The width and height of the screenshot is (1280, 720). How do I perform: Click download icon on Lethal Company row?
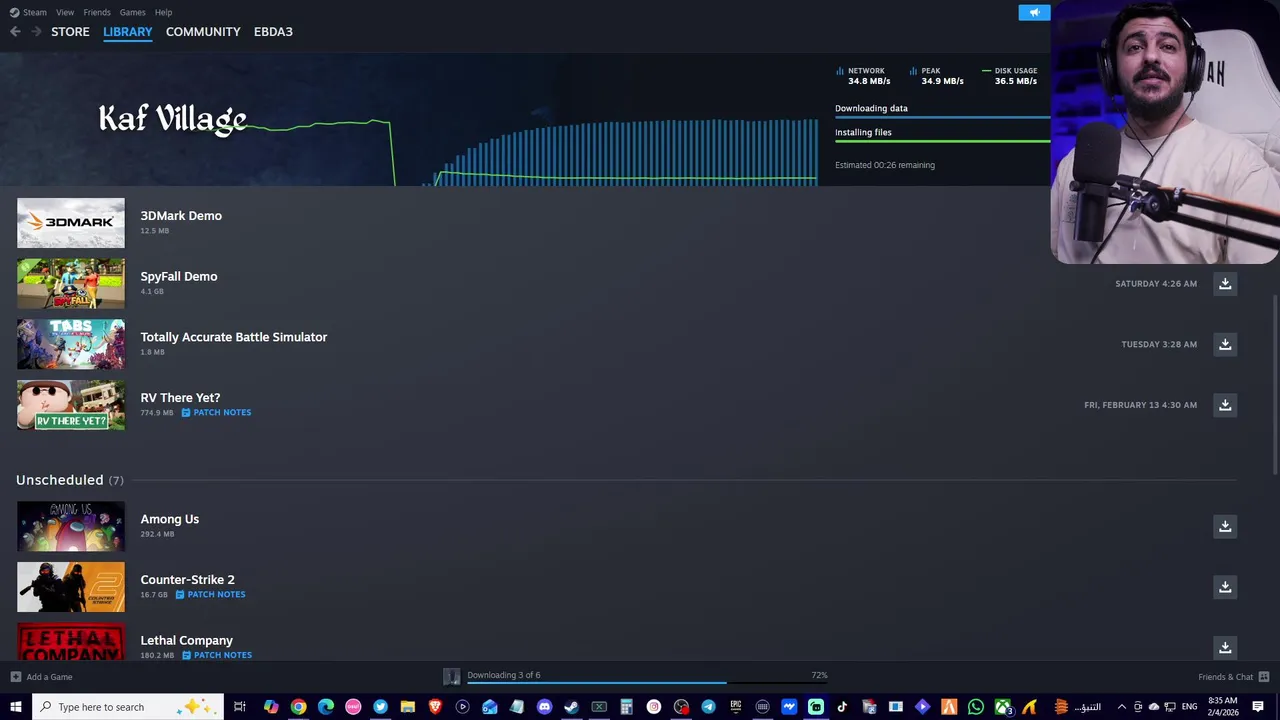pyautogui.click(x=1225, y=647)
